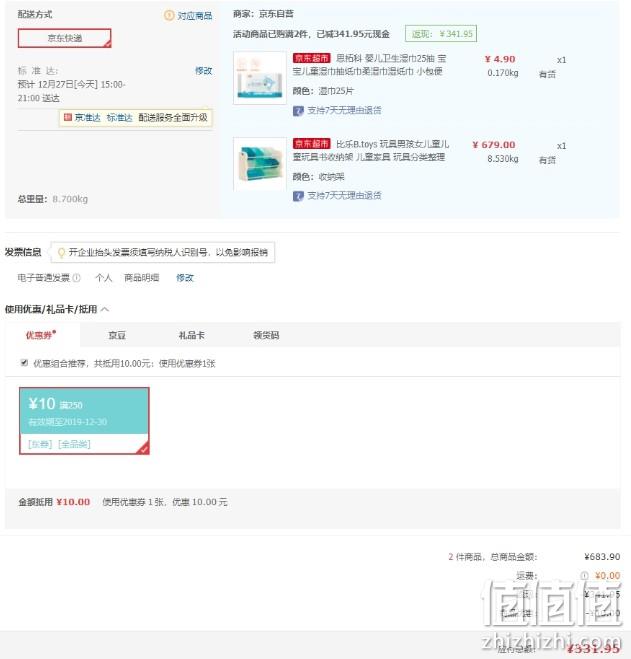Click 商品明细 invoice content text
The width and height of the screenshot is (631, 659).
(142, 278)
